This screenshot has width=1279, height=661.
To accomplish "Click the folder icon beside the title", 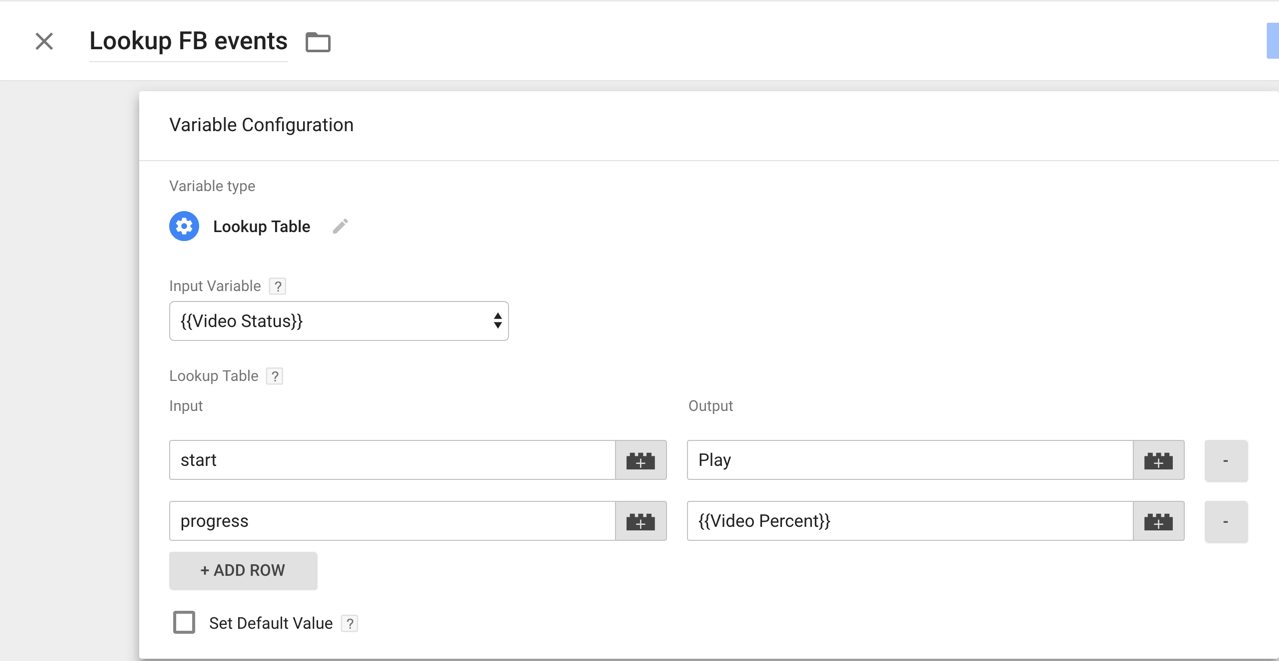I will tap(318, 42).
